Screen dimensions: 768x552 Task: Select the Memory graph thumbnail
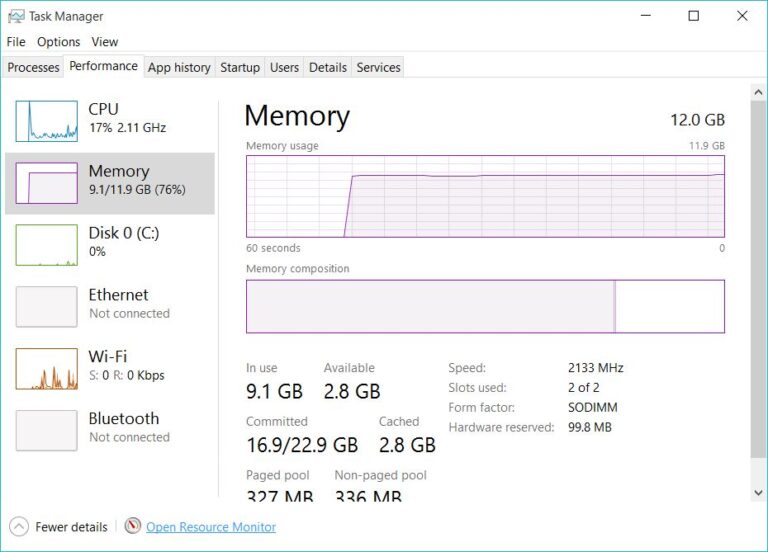point(46,183)
